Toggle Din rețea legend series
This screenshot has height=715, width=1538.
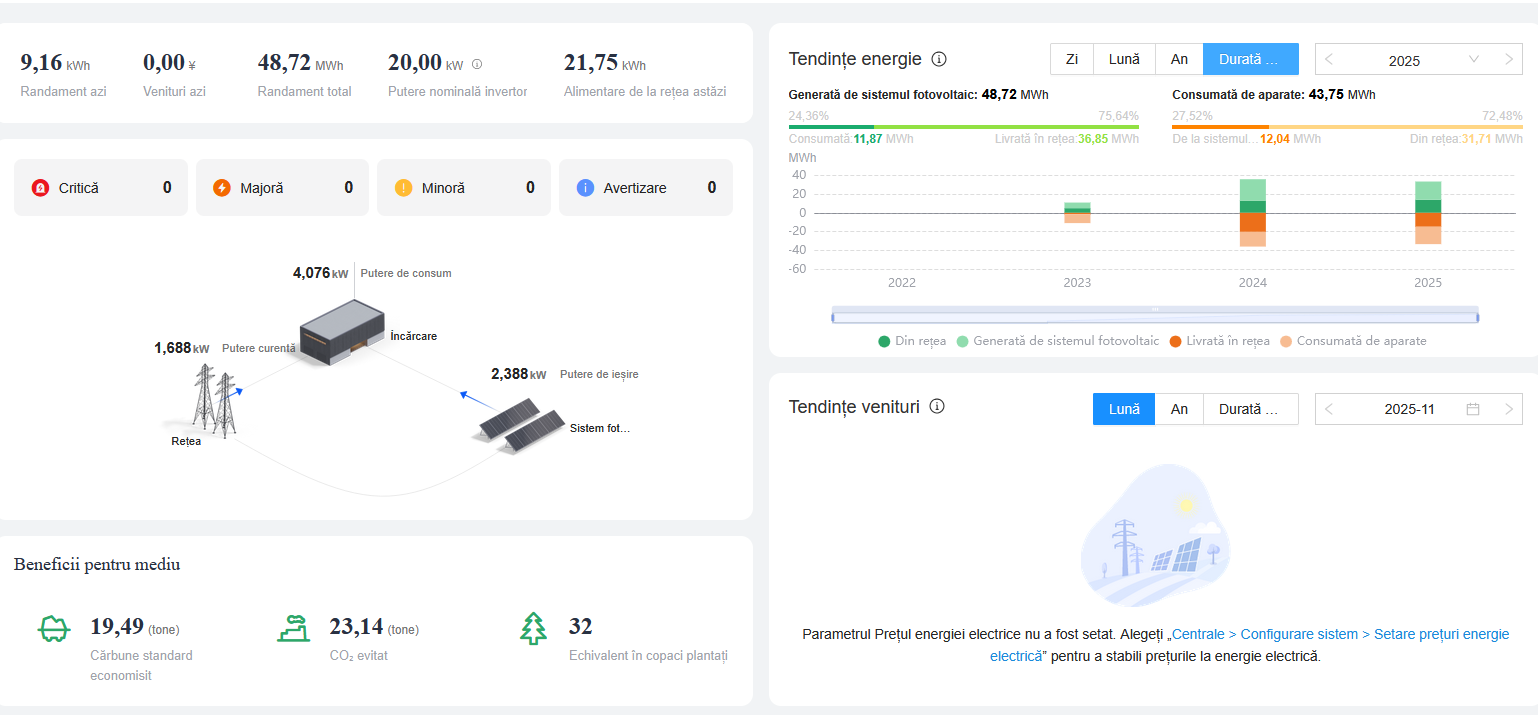tap(911, 341)
